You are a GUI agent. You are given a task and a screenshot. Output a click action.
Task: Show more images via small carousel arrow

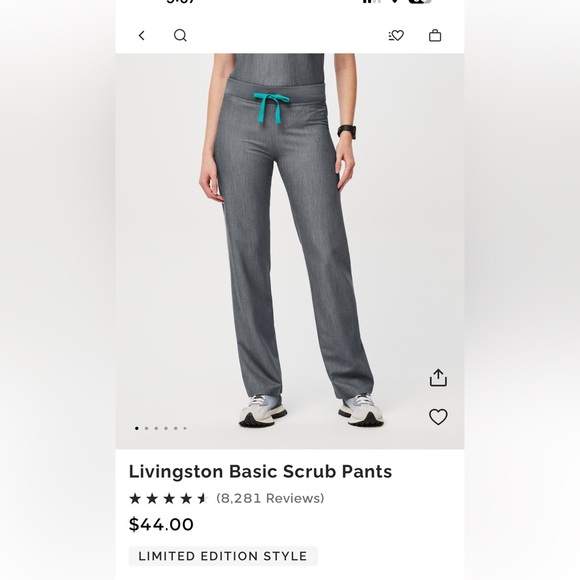click(x=185, y=428)
